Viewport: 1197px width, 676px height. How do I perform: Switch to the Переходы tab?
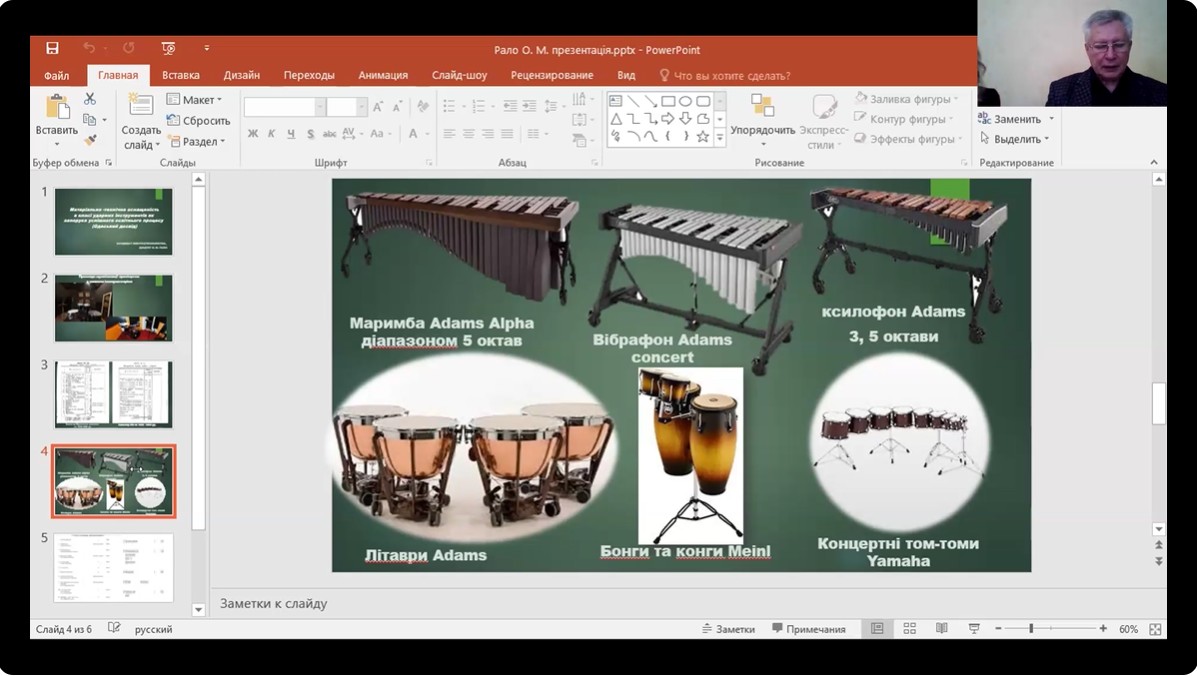[x=309, y=76]
